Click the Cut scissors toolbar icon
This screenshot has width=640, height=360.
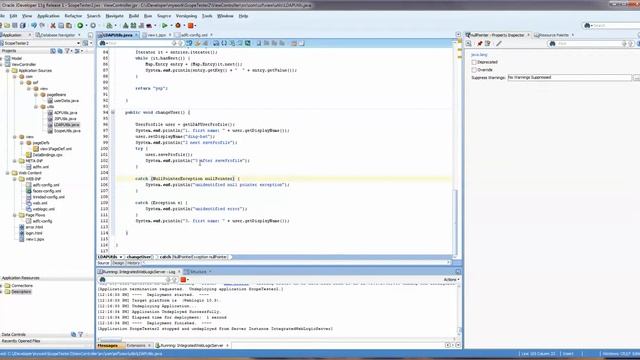pyautogui.click(x=53, y=26)
